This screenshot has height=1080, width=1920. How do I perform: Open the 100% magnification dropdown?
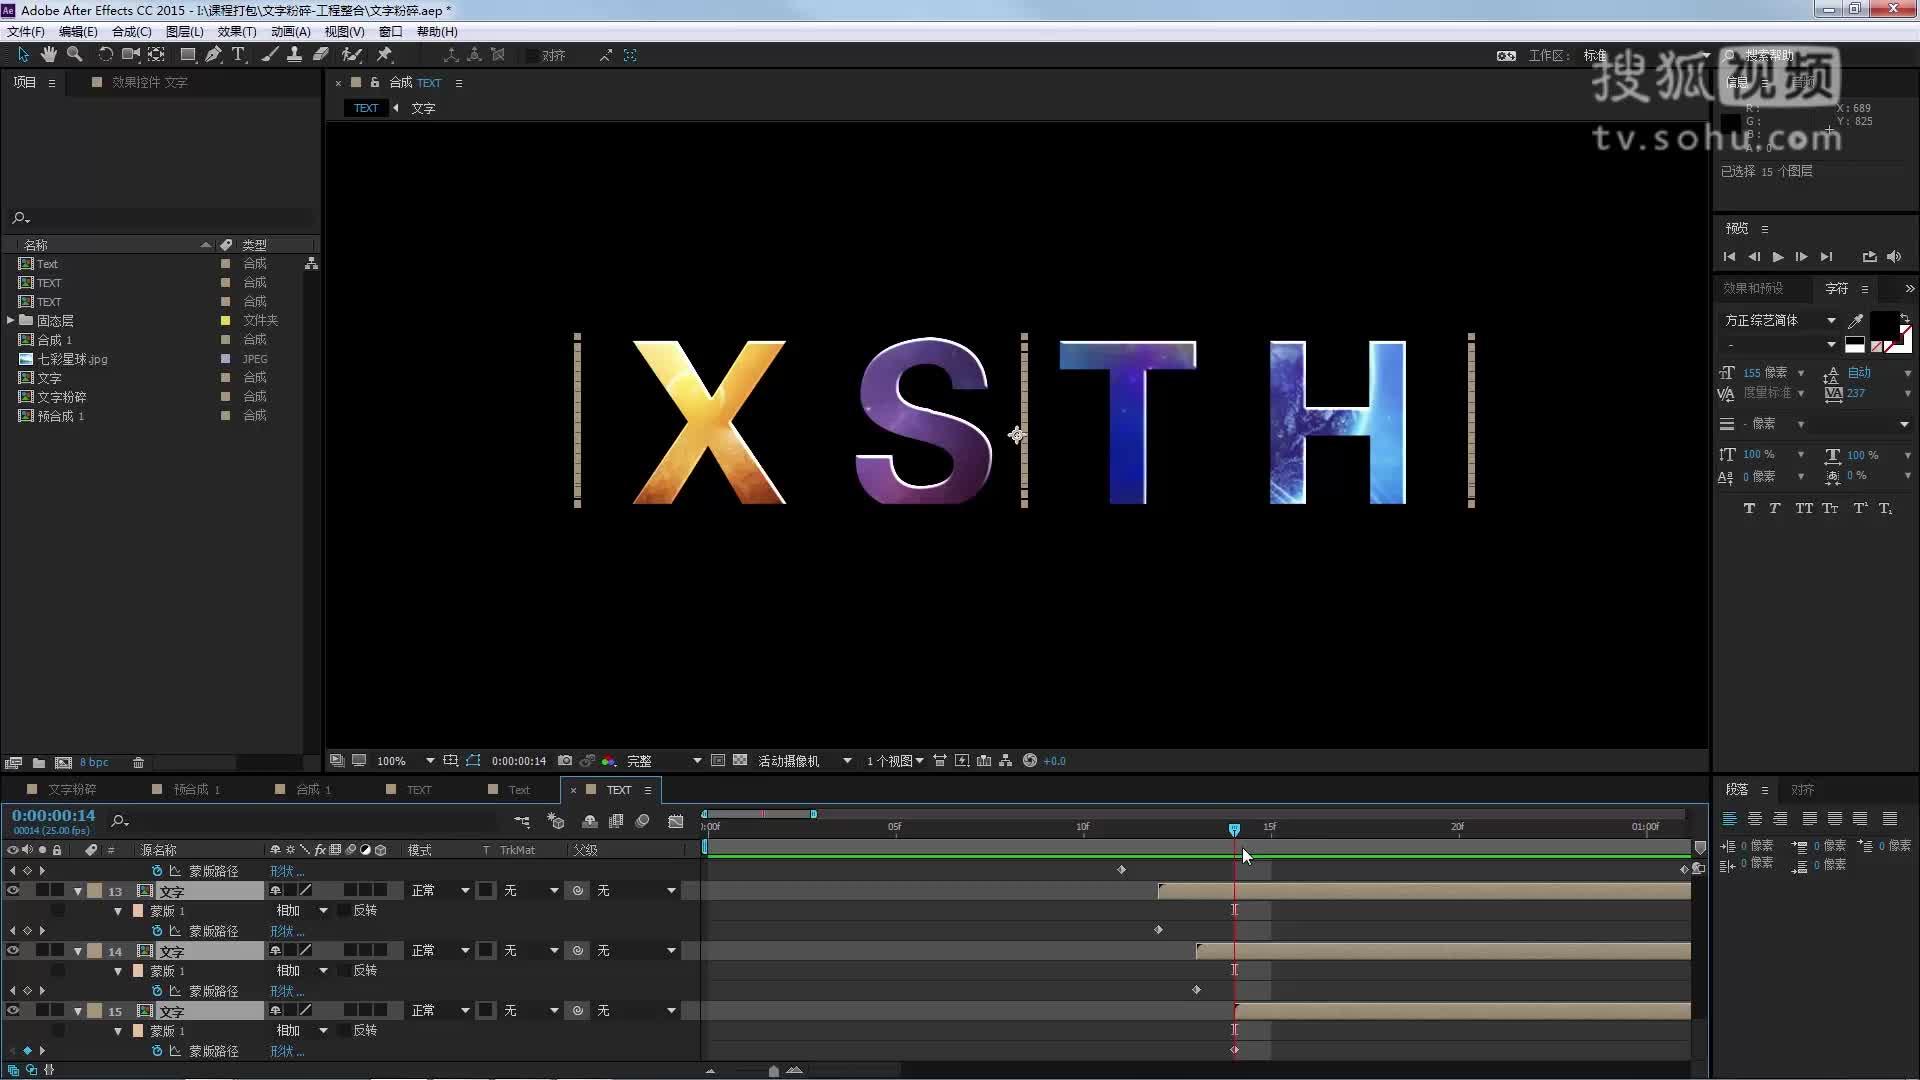(430, 761)
